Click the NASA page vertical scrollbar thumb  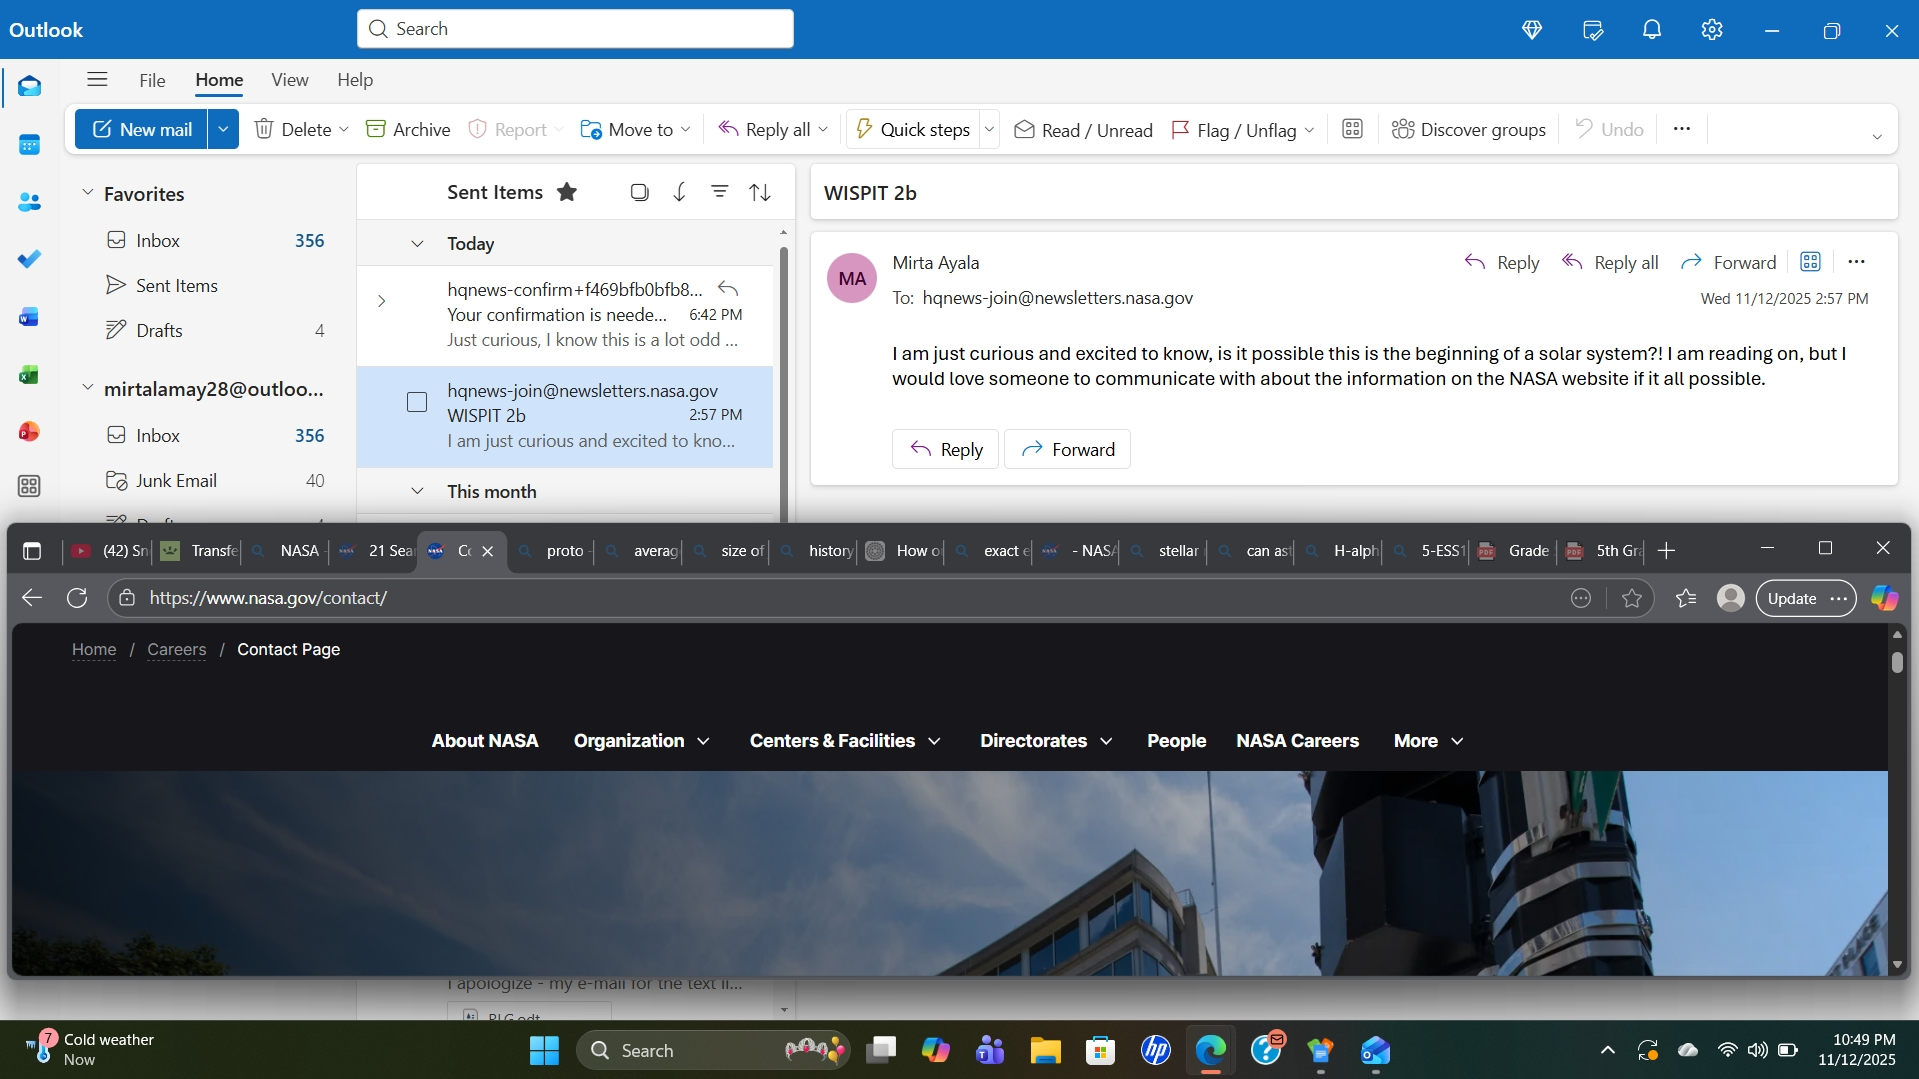(1897, 662)
